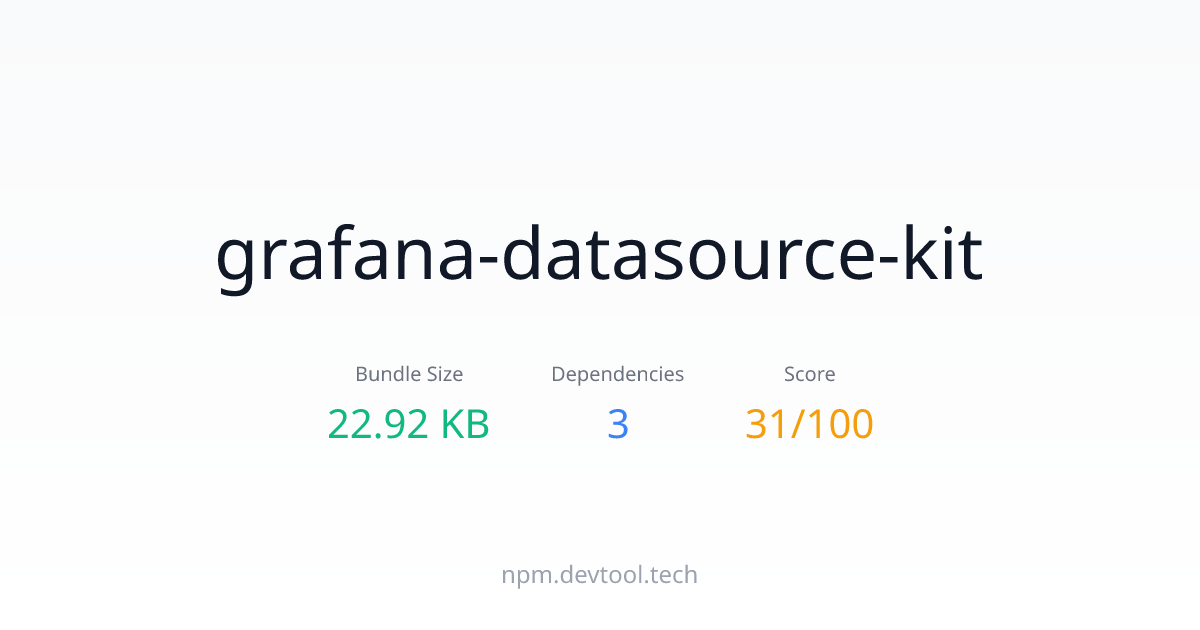The height and width of the screenshot is (630, 1200).
Task: Click the dependencies count 3
Action: (618, 424)
